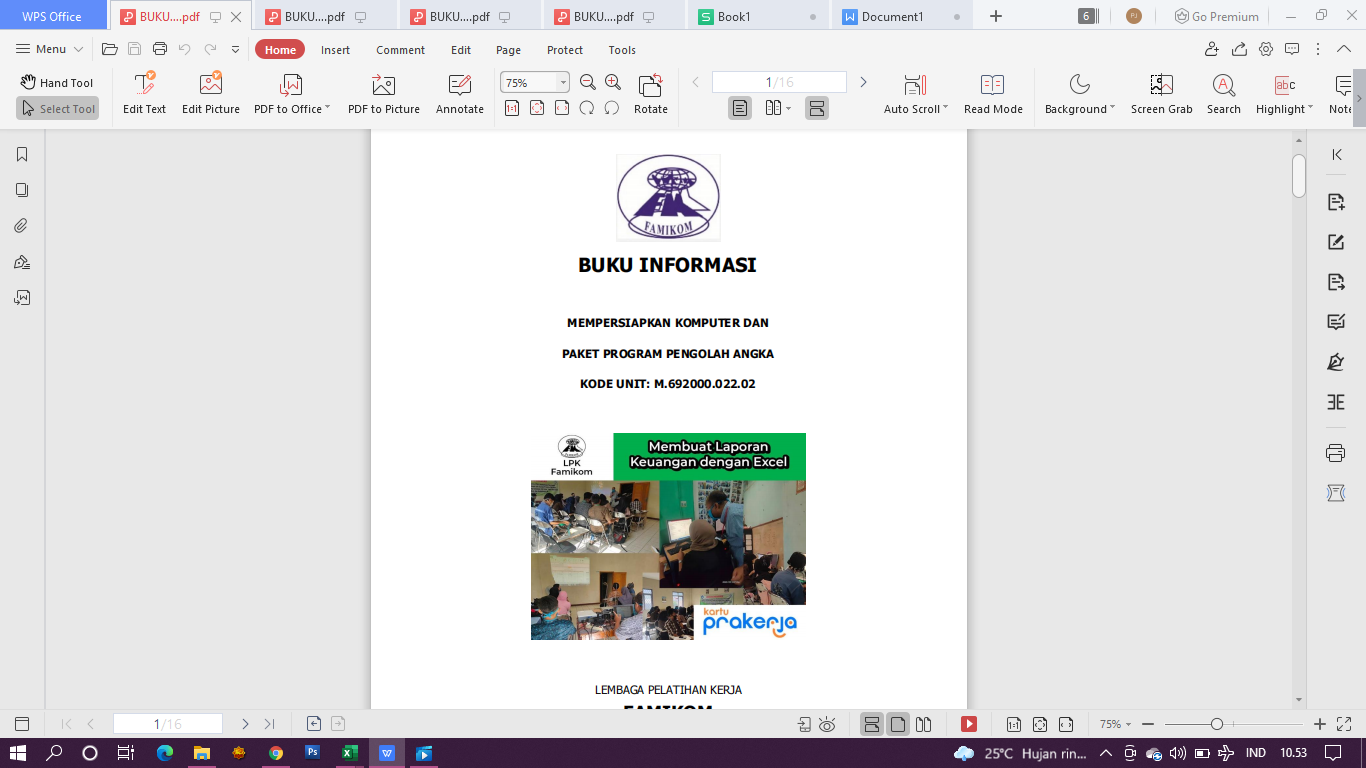This screenshot has height=768, width=1366.
Task: Click the Rotate button in the ribbon
Action: (651, 94)
